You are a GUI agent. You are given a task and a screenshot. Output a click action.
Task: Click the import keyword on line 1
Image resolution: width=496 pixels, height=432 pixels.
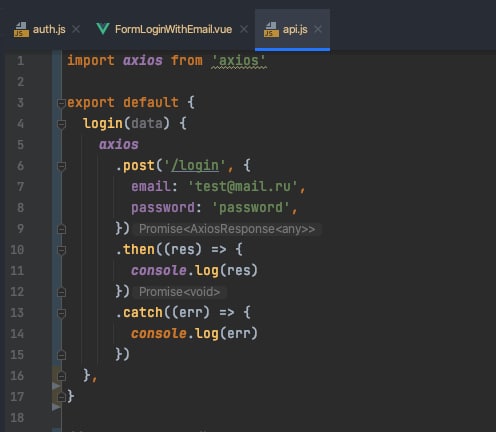[x=91, y=61]
